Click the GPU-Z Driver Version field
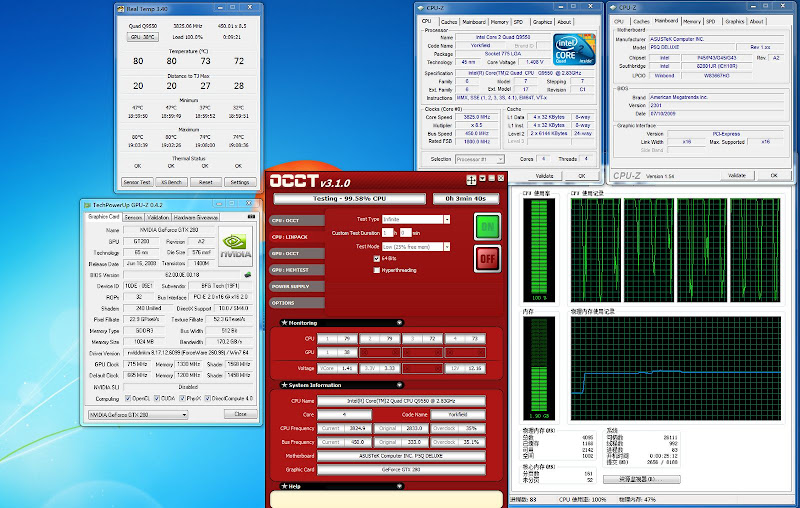The height and width of the screenshot is (508, 800). 188,353
